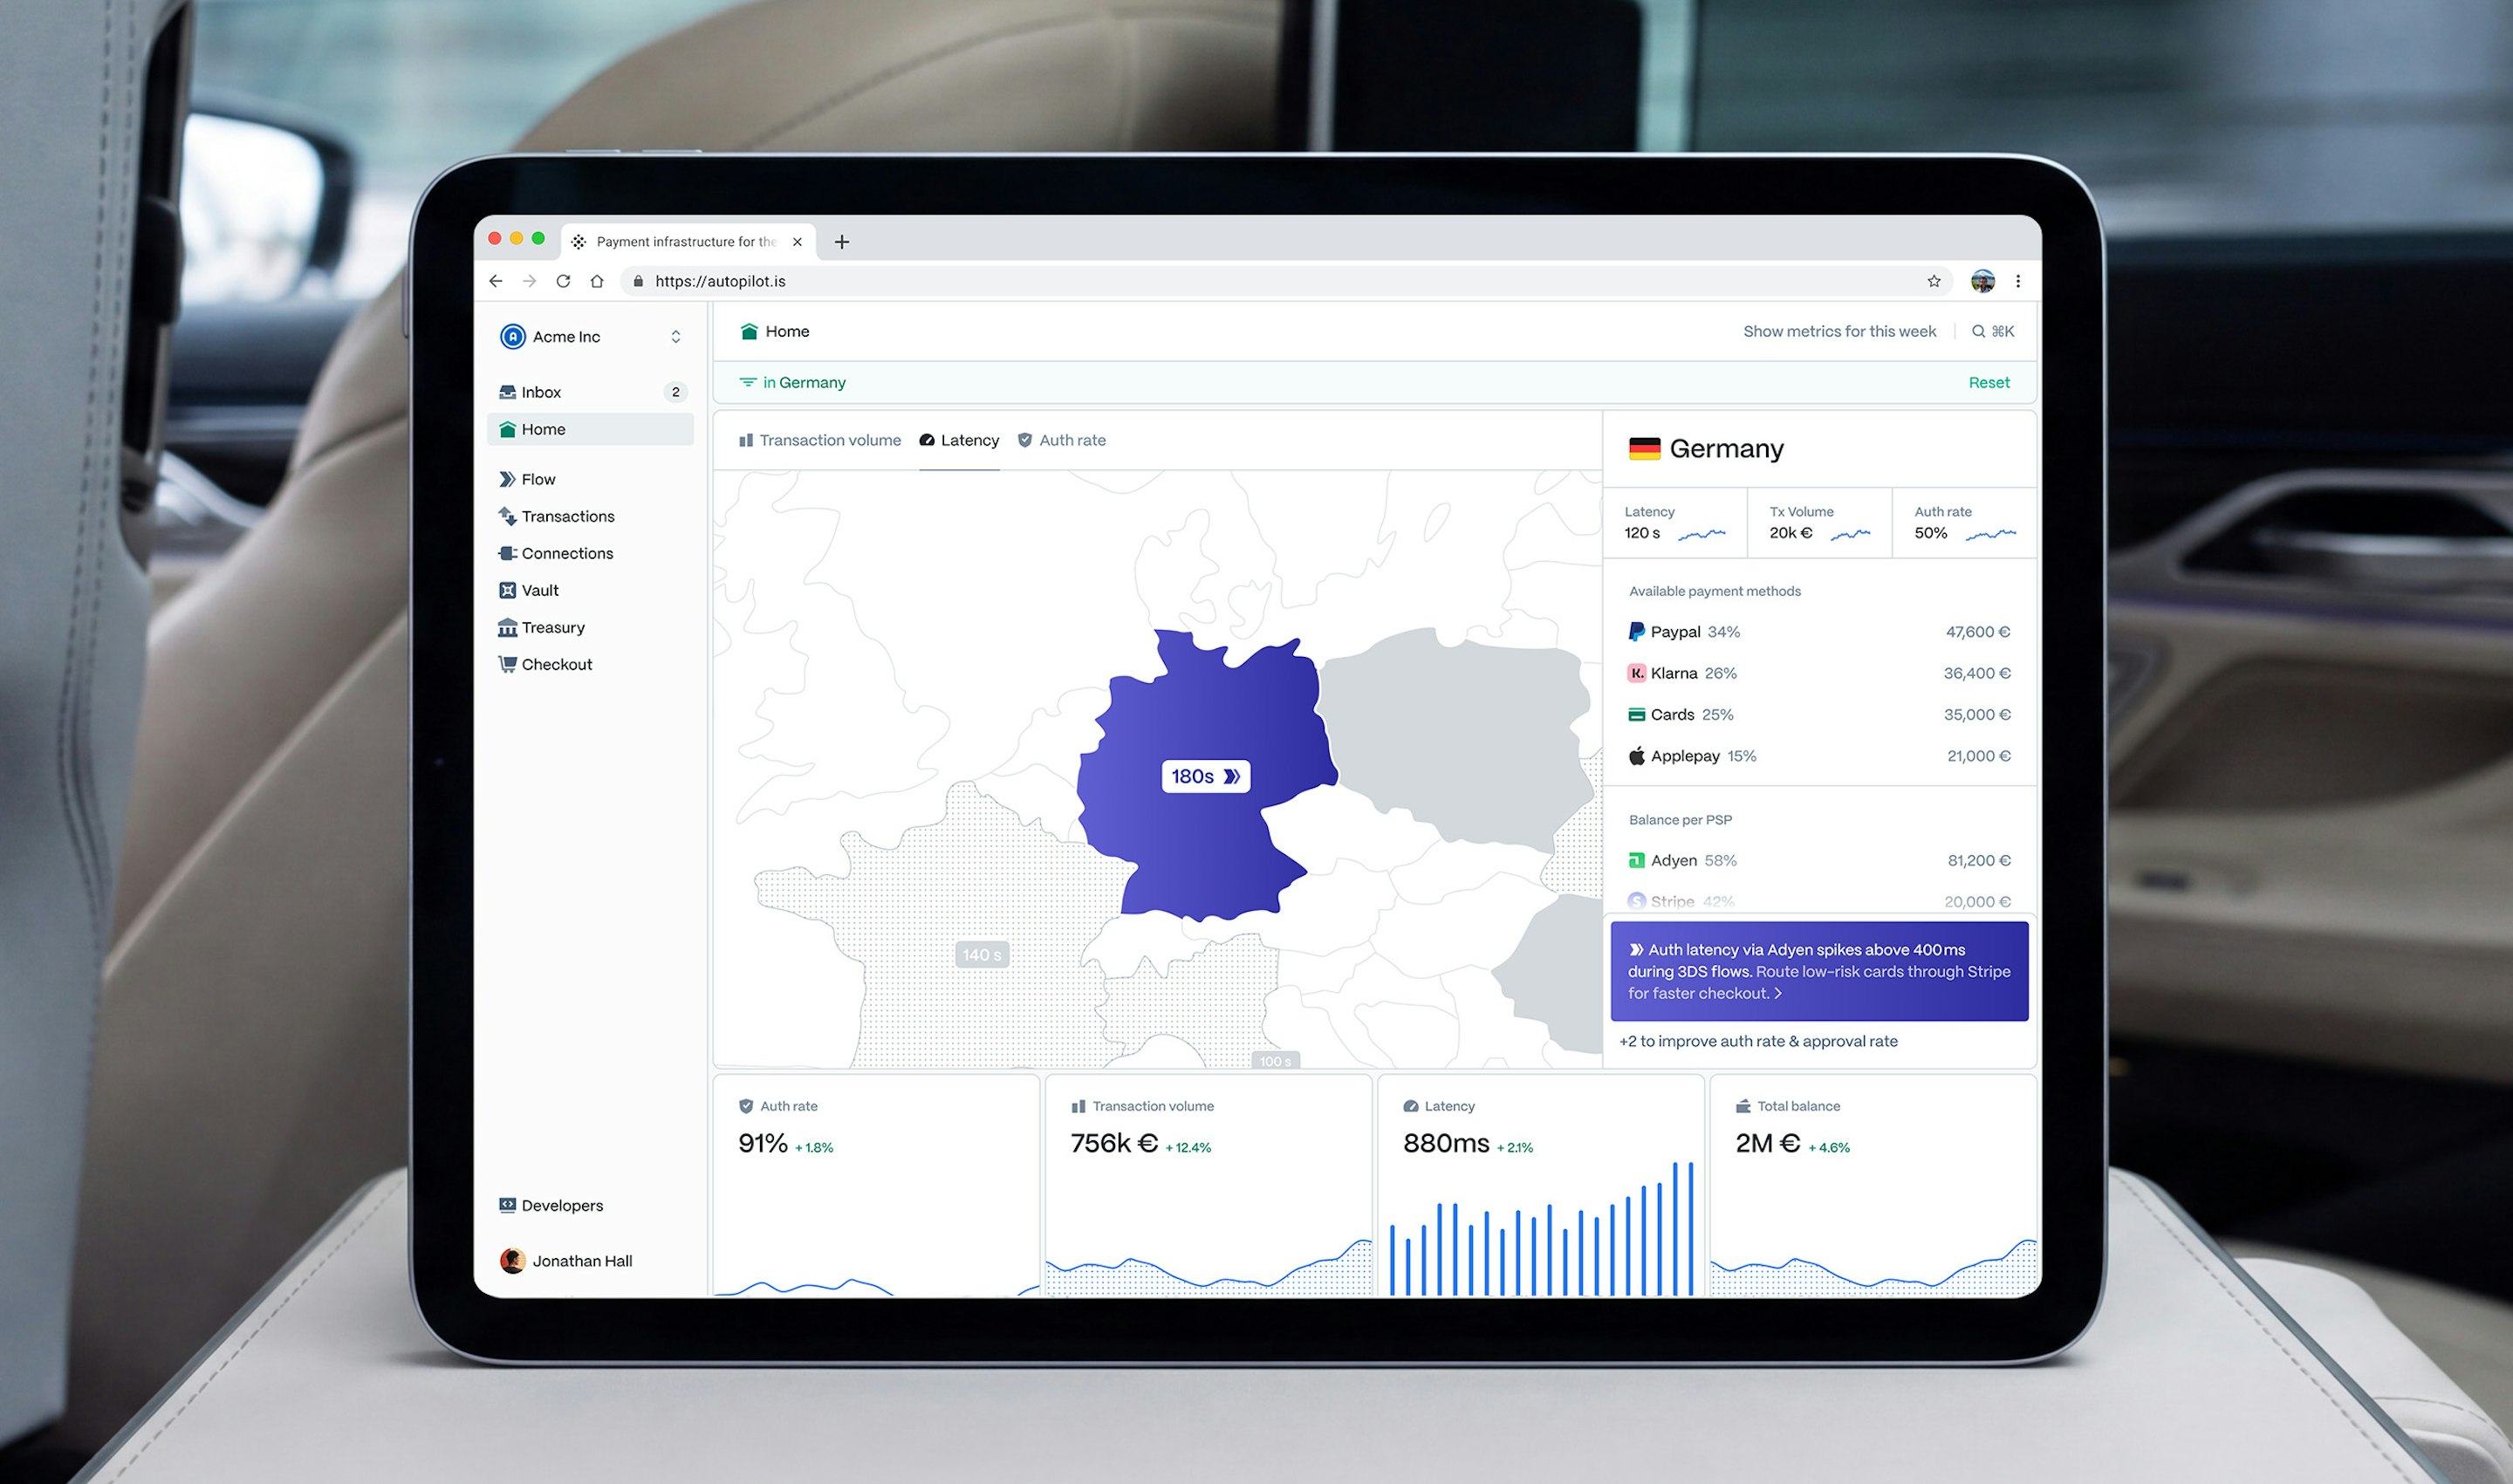Open the Latency 880ms card
The width and height of the screenshot is (2513, 1484).
click(x=1541, y=1186)
